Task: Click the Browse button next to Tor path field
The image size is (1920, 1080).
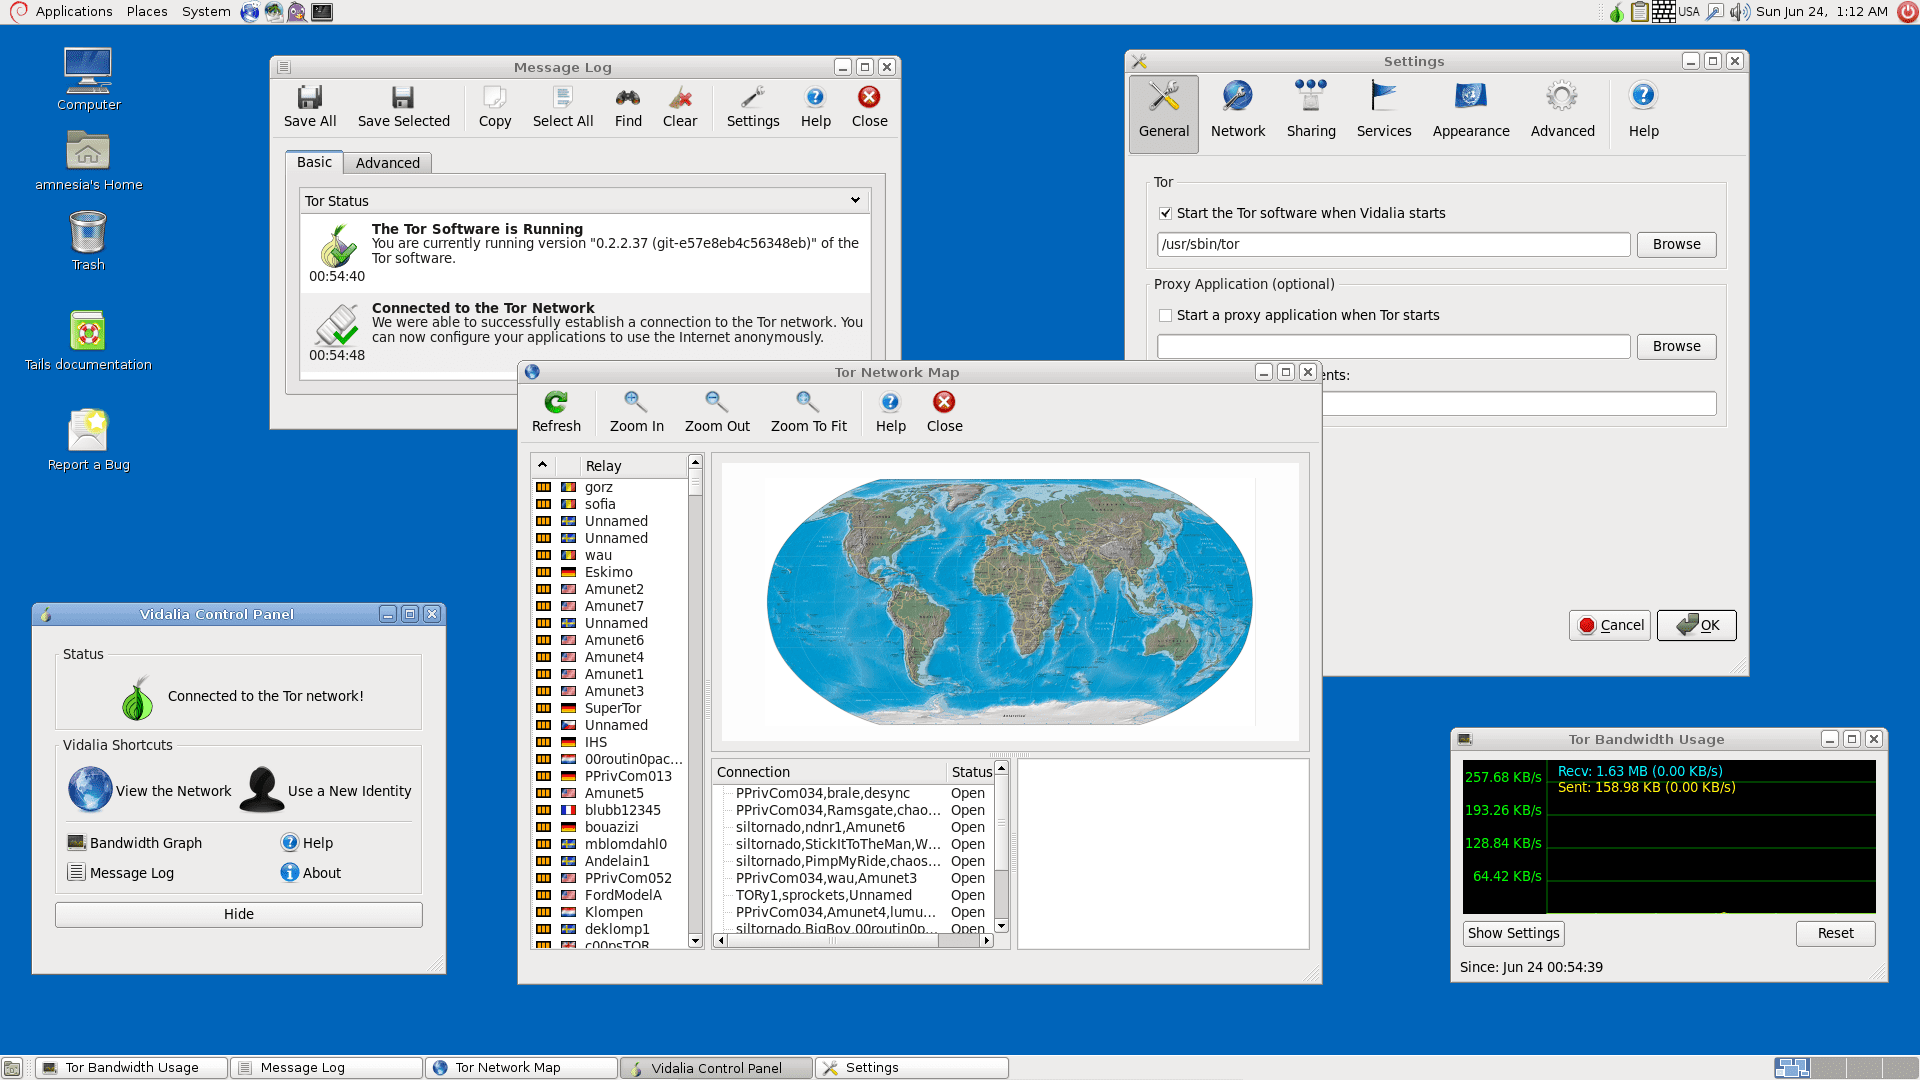Action: pos(1676,244)
